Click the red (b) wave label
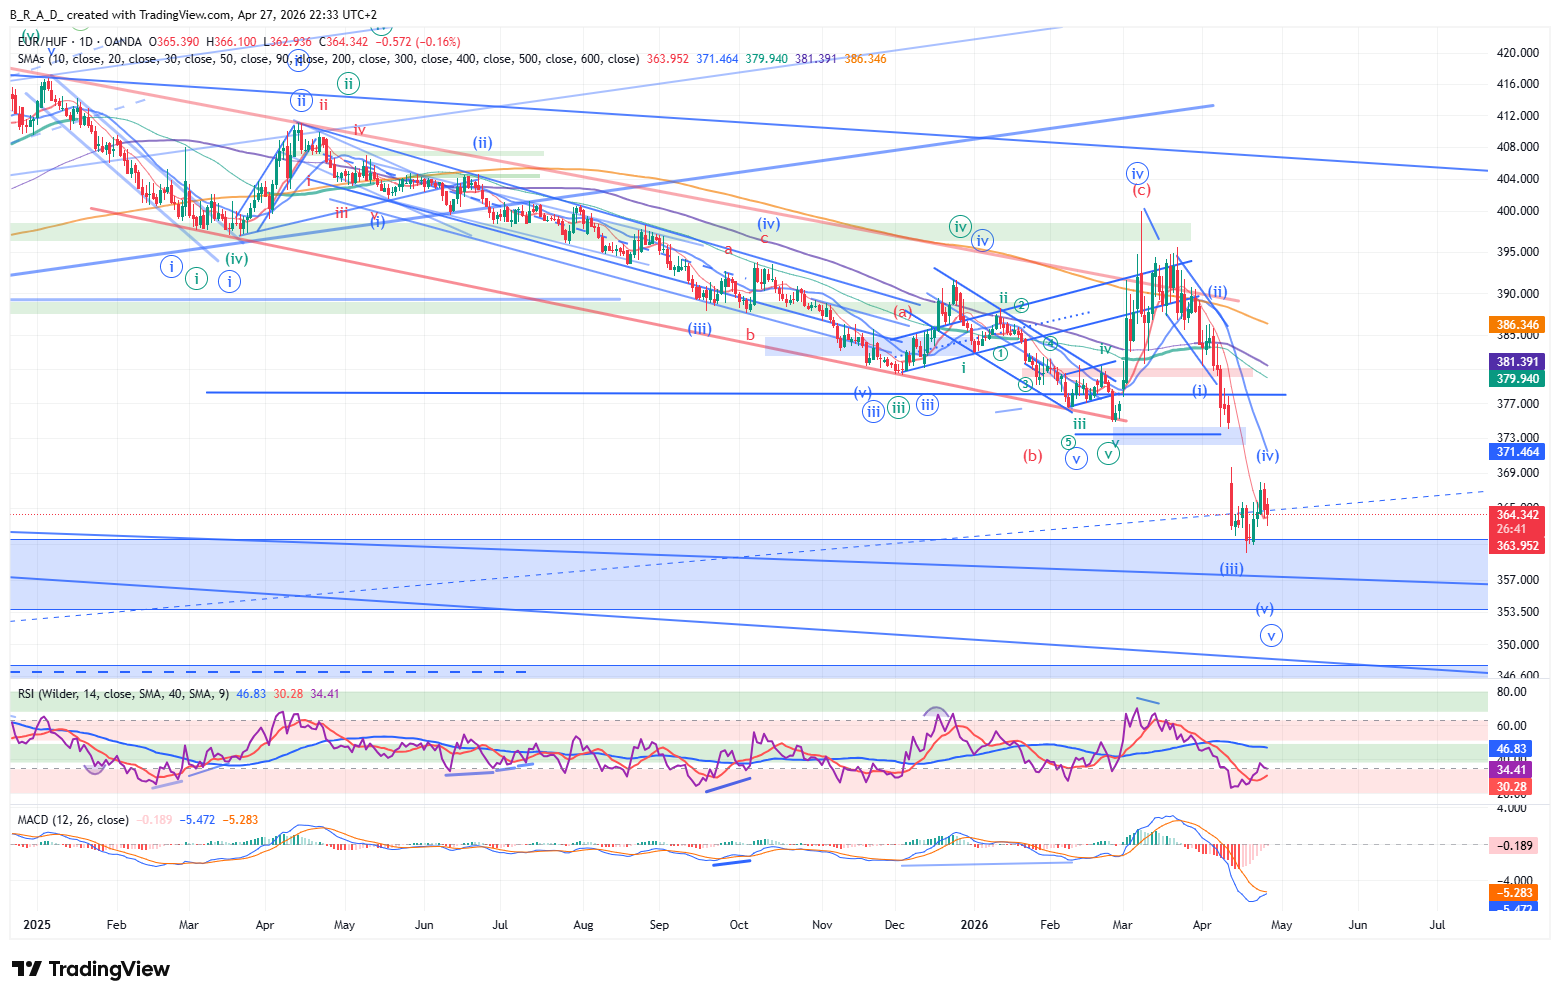The height and width of the screenshot is (999, 1560). tap(1032, 456)
